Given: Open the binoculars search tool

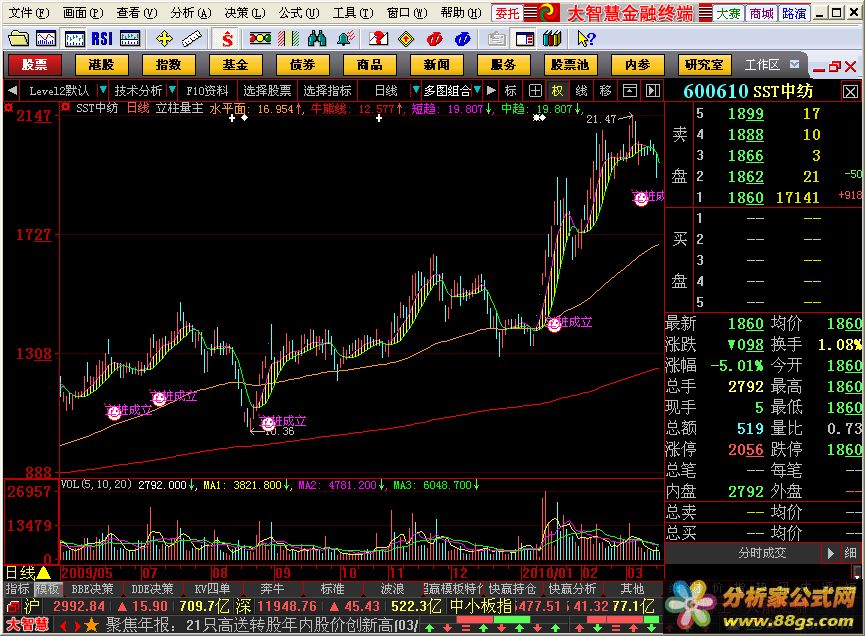Looking at the screenshot, I should tap(317, 39).
